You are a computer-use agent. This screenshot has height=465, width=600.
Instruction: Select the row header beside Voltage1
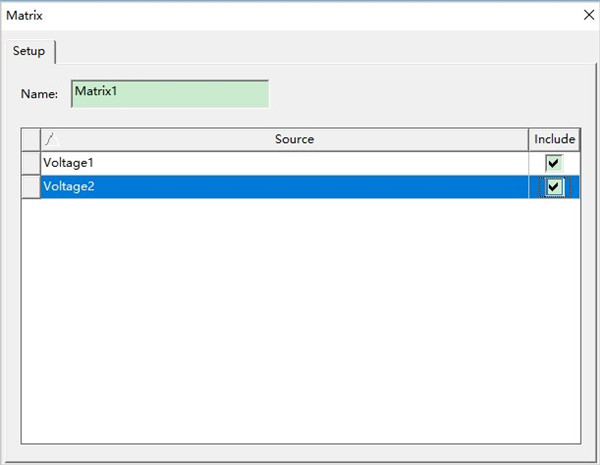tap(30, 163)
